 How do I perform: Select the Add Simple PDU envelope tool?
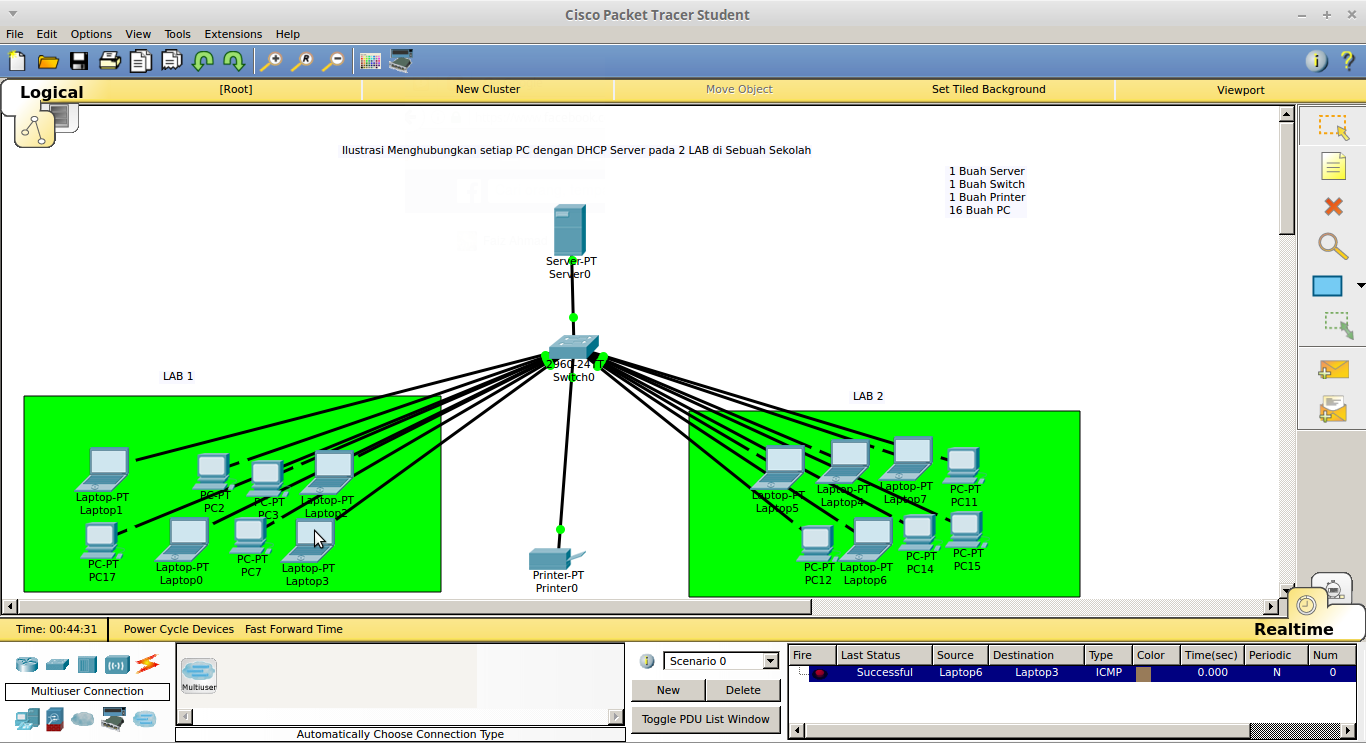[x=1333, y=369]
